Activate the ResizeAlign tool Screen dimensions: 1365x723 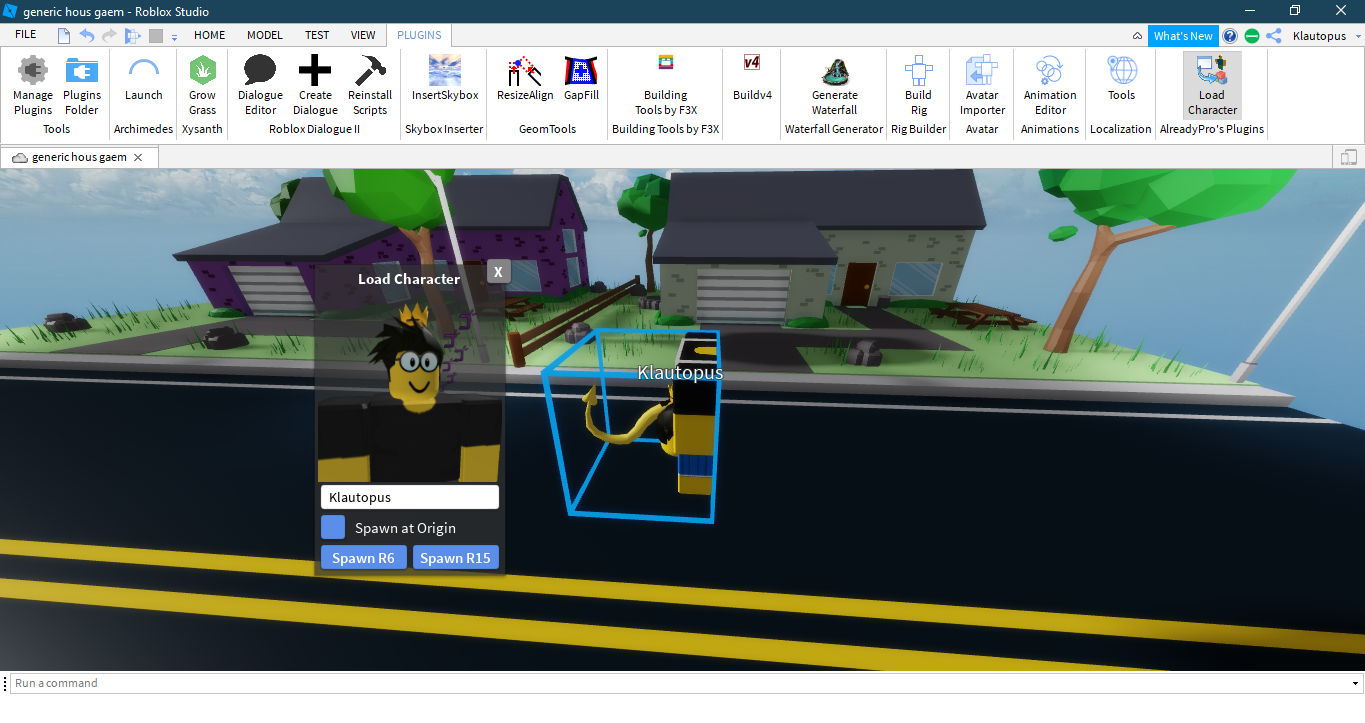pyautogui.click(x=525, y=80)
